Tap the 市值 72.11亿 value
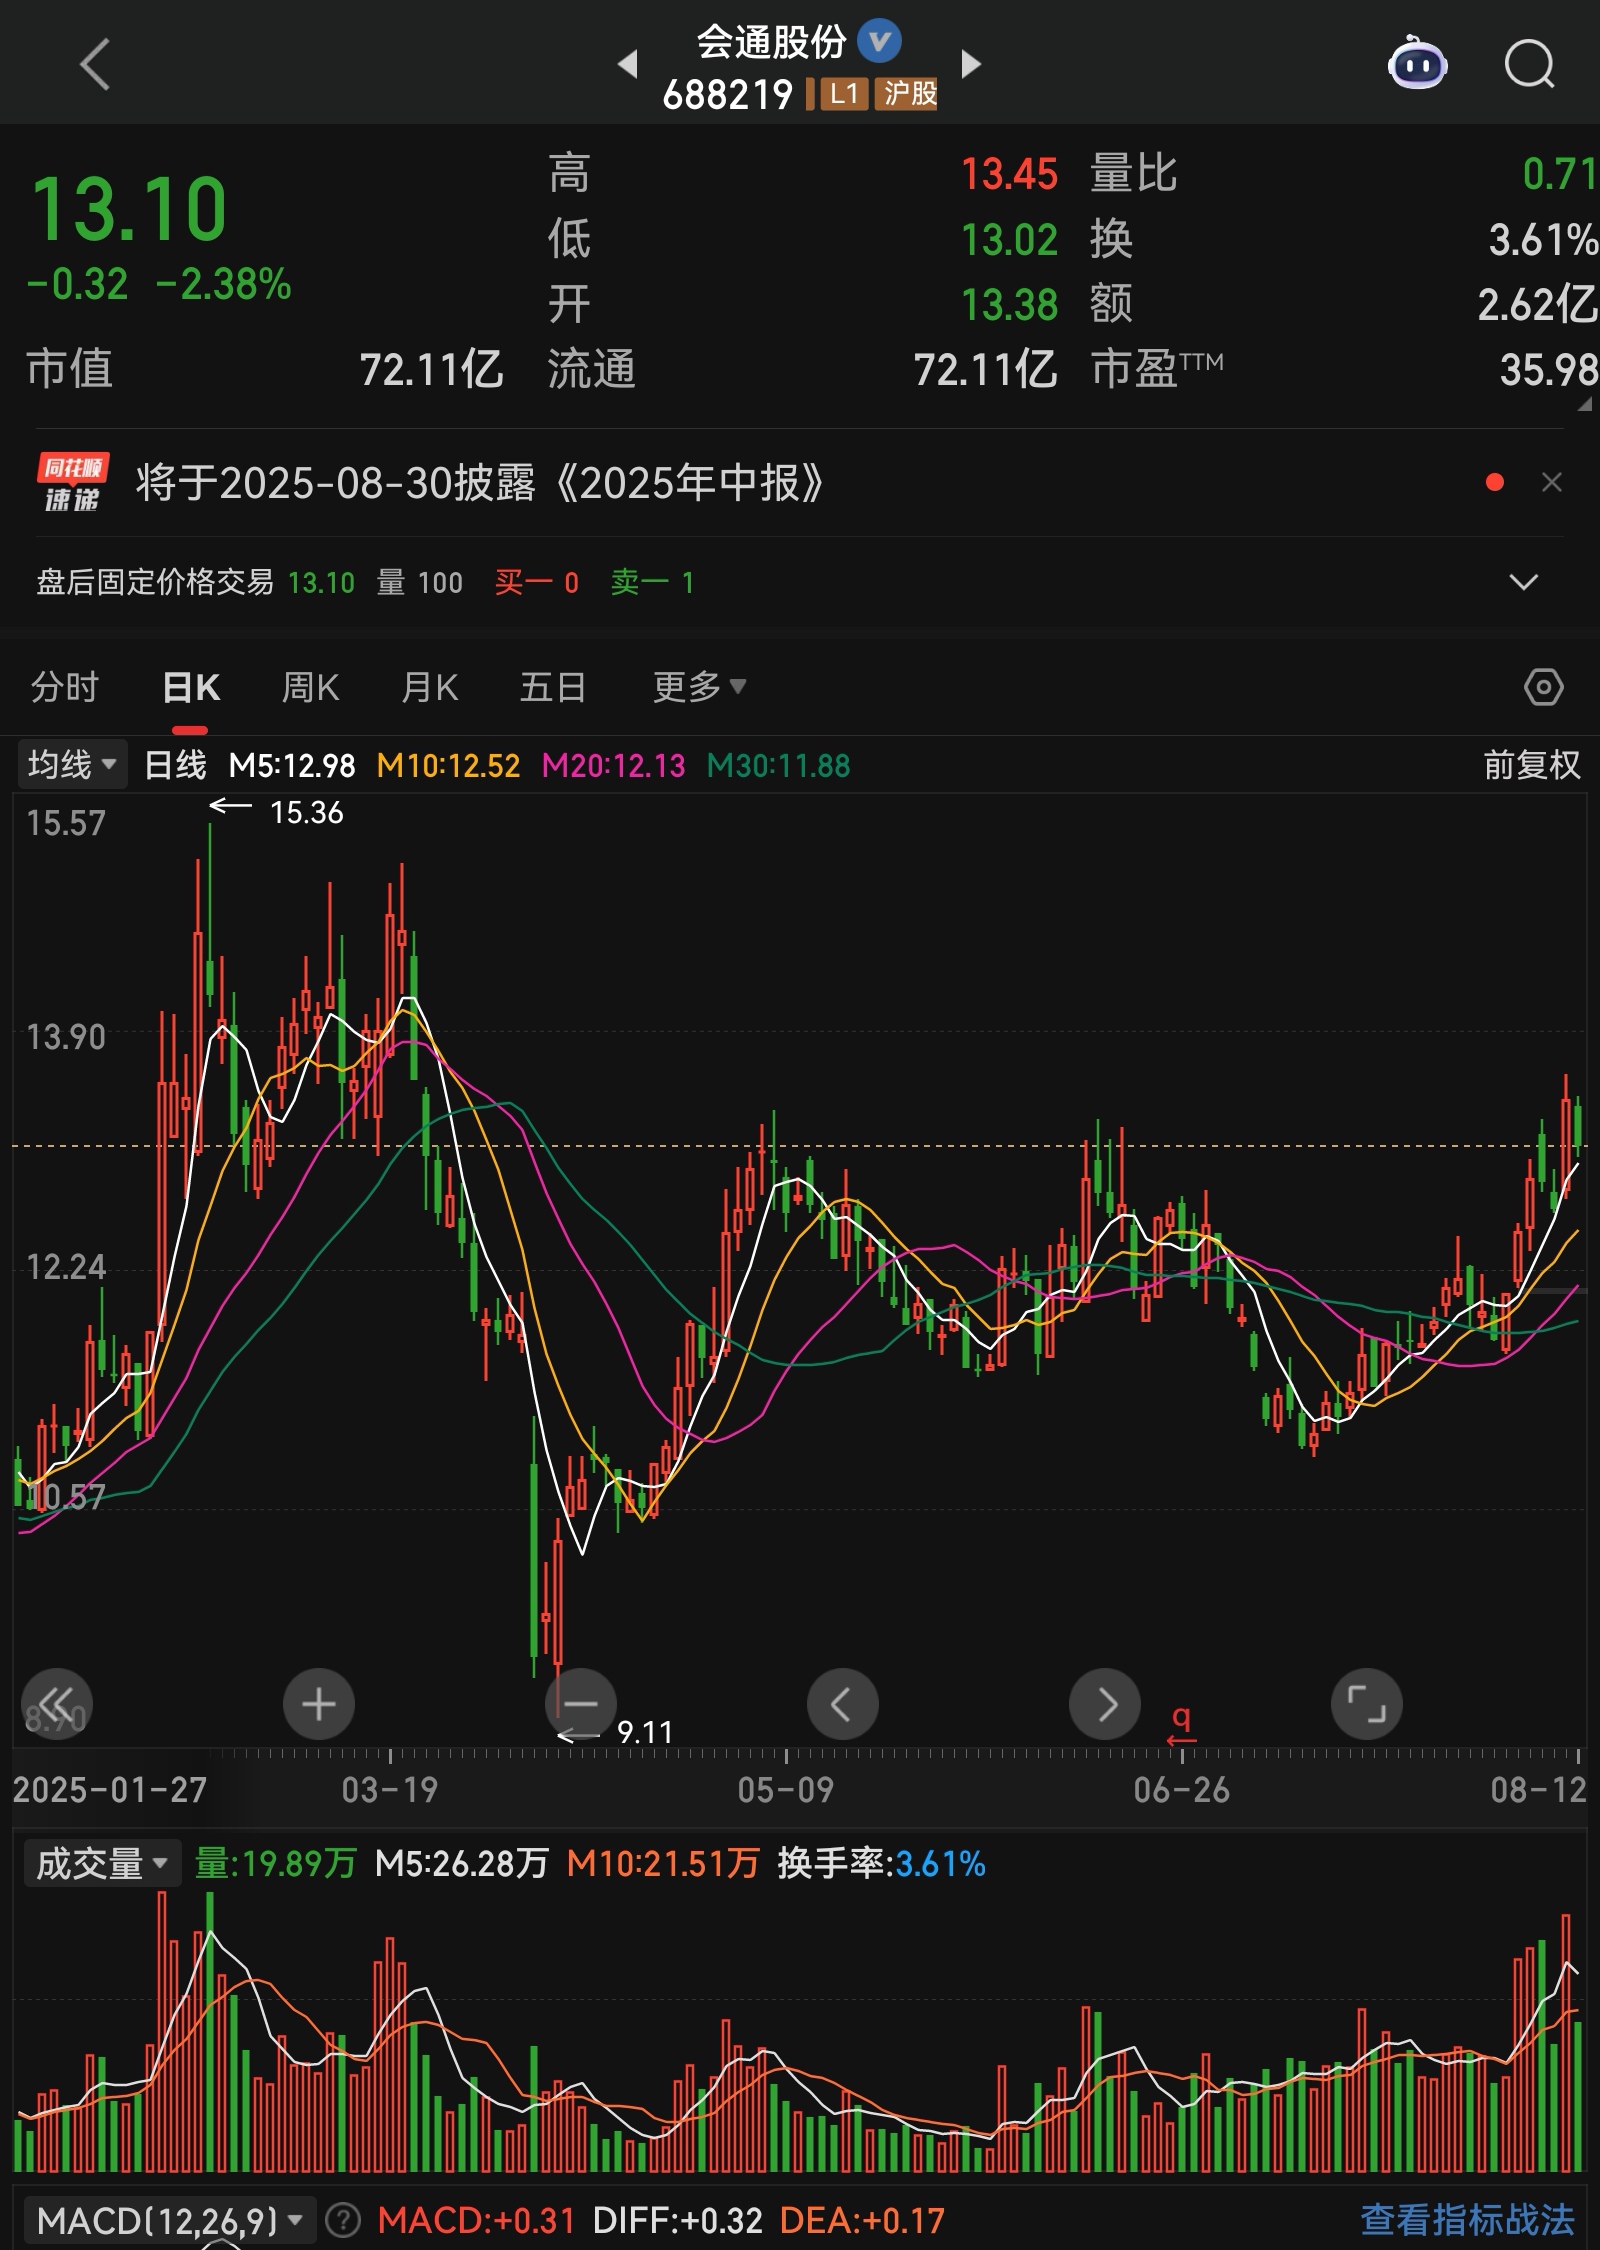 [431, 370]
